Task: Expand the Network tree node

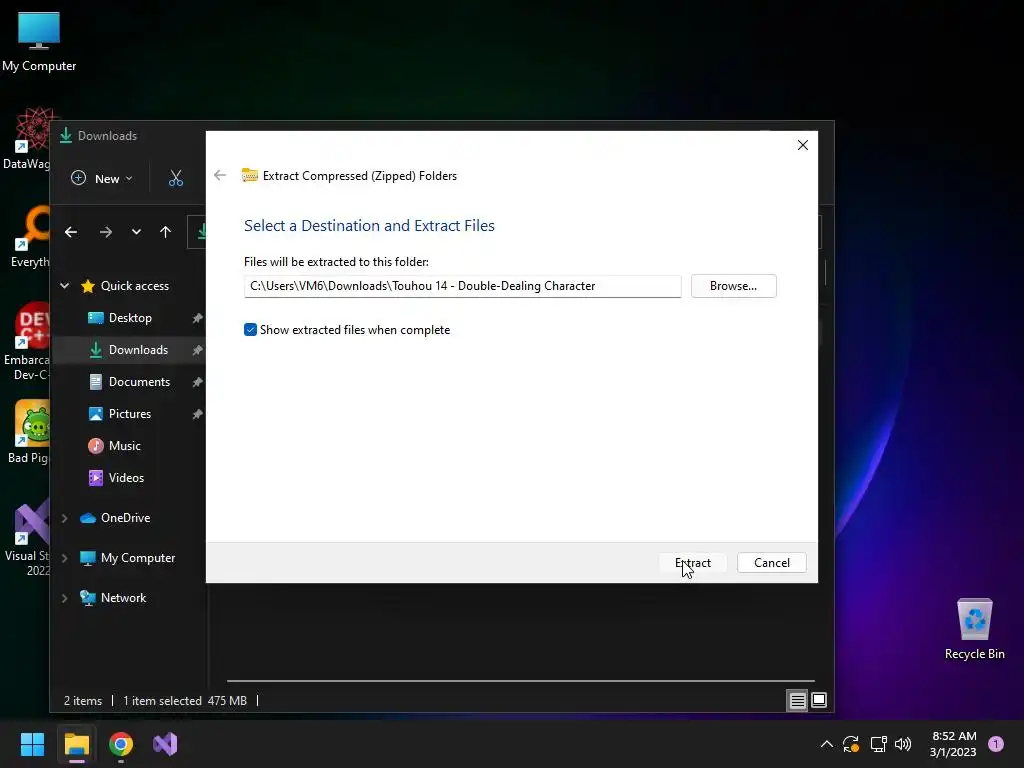Action: coord(65,598)
